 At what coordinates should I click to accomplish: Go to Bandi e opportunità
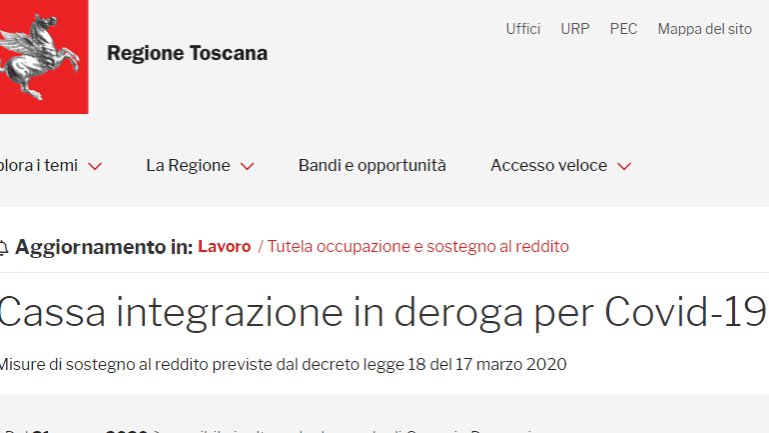point(372,166)
